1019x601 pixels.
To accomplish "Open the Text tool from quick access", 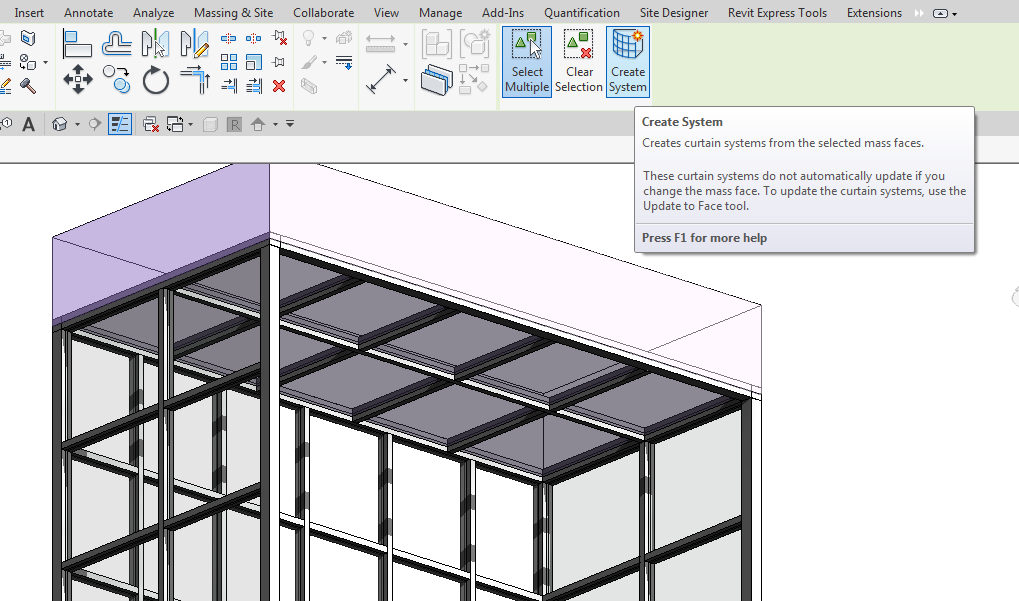I will click(x=28, y=124).
